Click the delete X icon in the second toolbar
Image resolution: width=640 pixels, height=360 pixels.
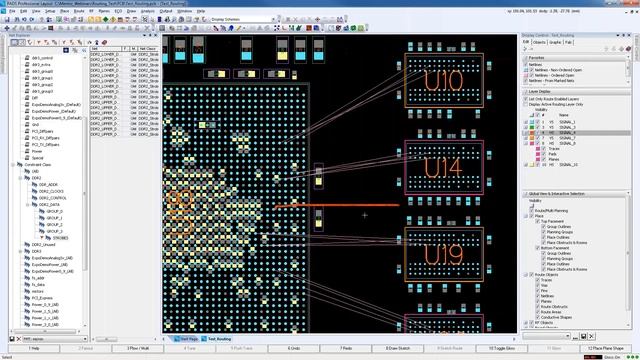coord(147,28)
